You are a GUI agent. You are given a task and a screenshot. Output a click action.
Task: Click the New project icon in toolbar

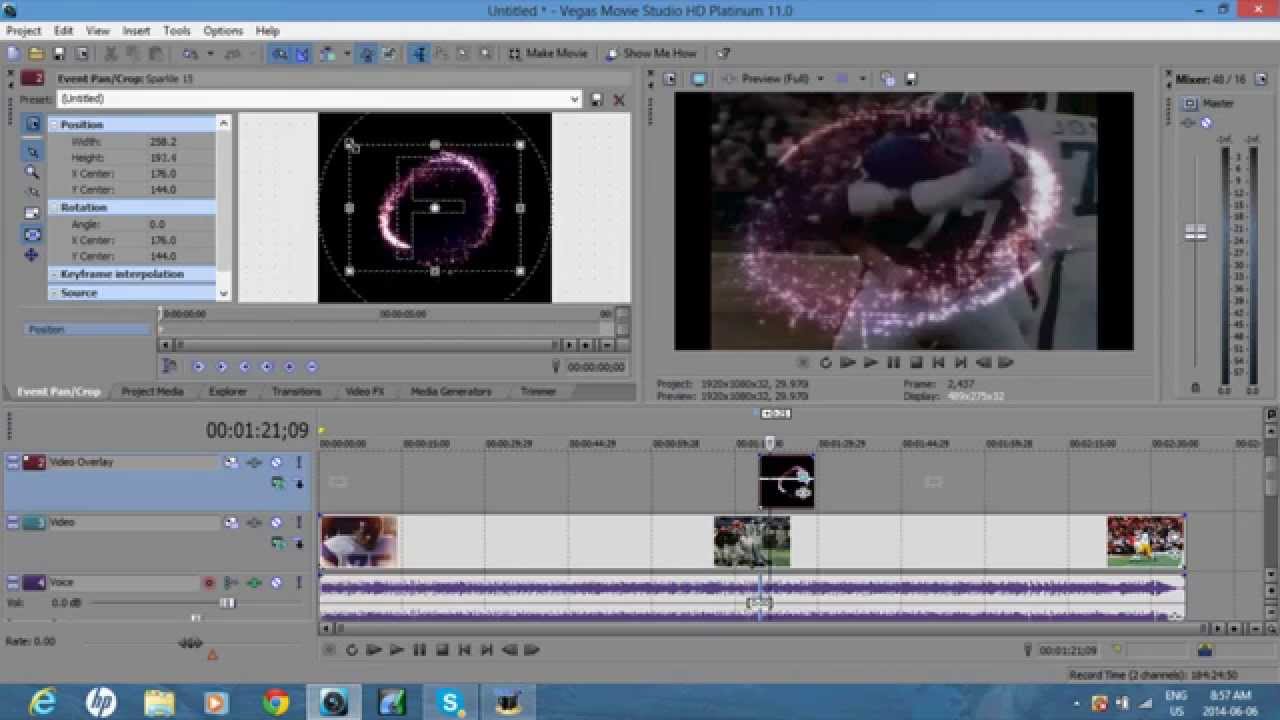pyautogui.click(x=13, y=53)
